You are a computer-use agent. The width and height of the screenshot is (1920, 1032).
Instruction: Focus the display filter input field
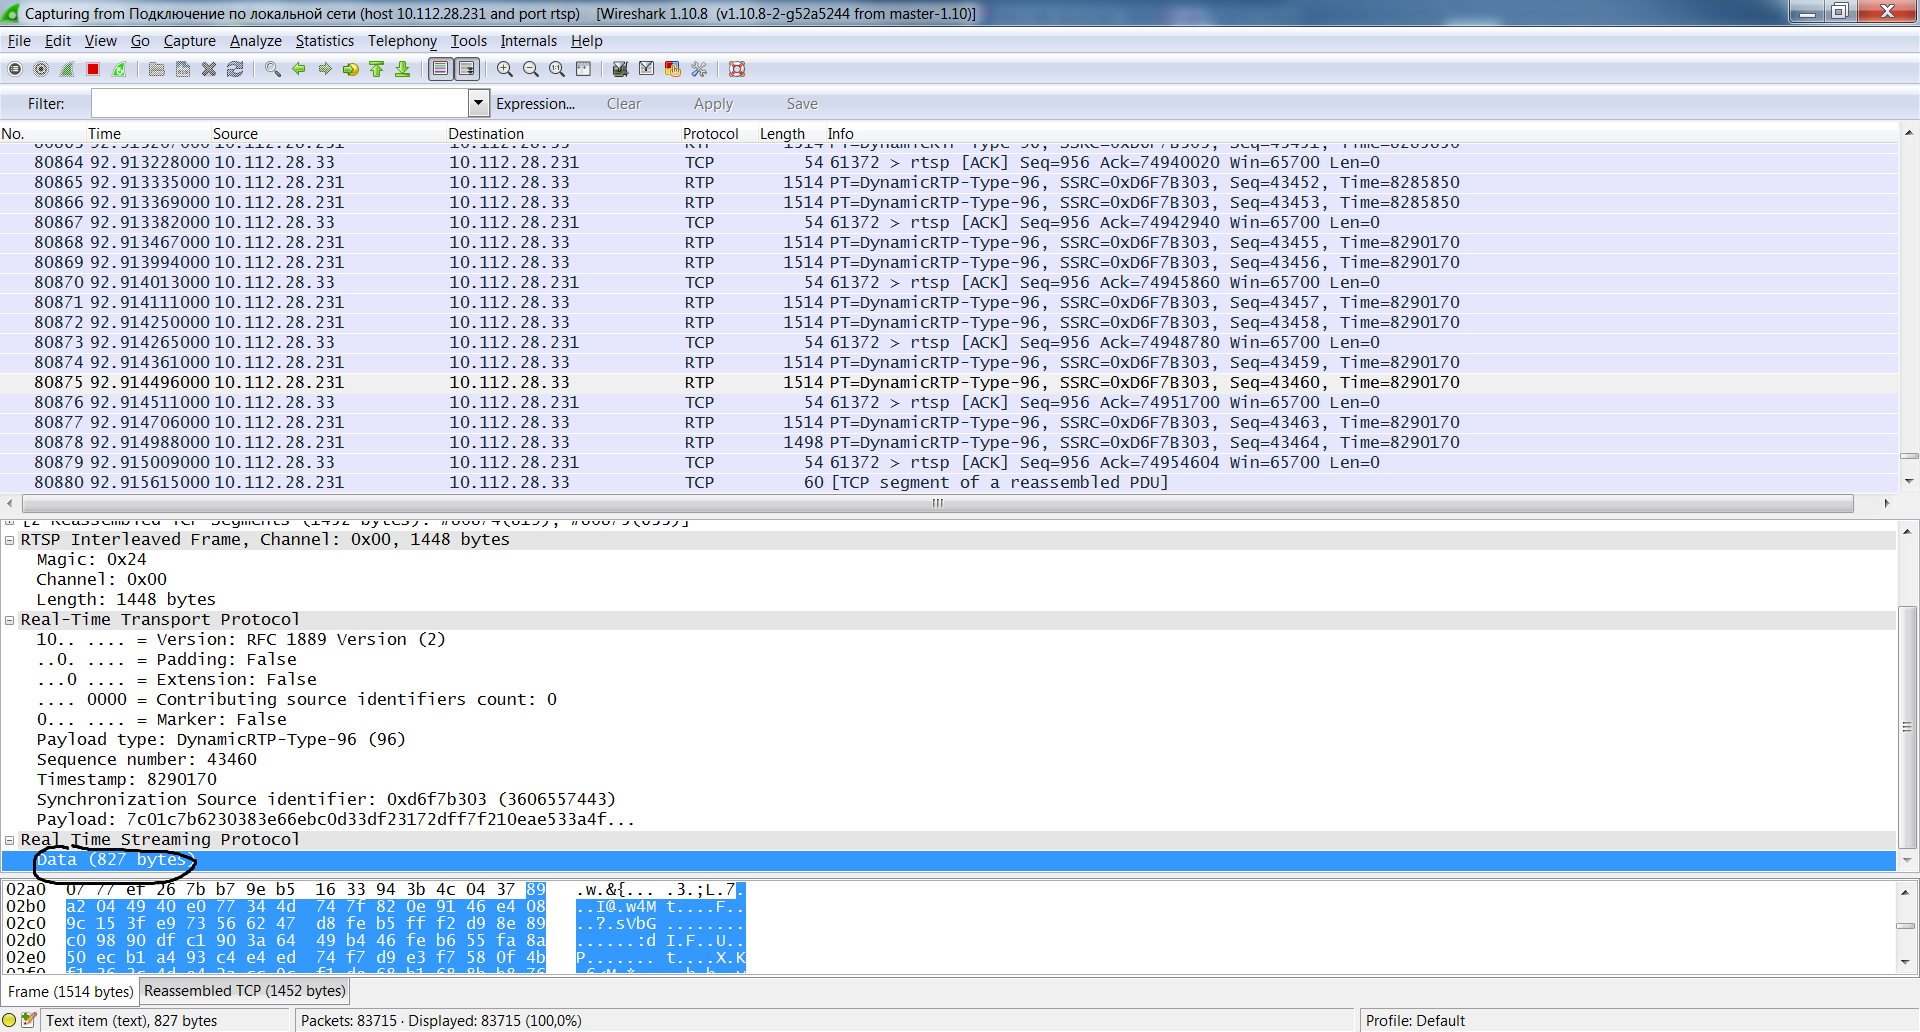(x=280, y=103)
